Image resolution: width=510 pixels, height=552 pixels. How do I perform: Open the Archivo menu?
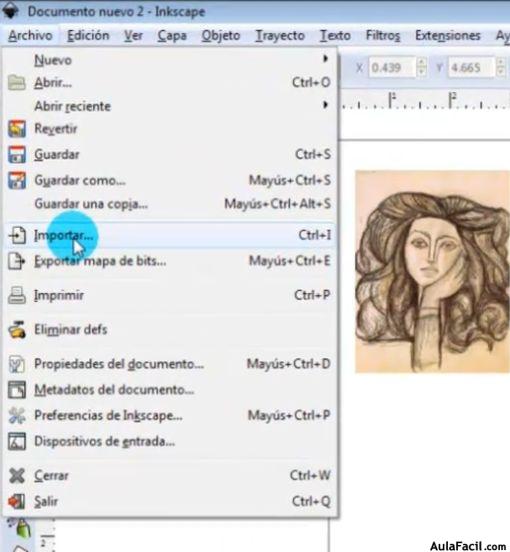(30, 36)
